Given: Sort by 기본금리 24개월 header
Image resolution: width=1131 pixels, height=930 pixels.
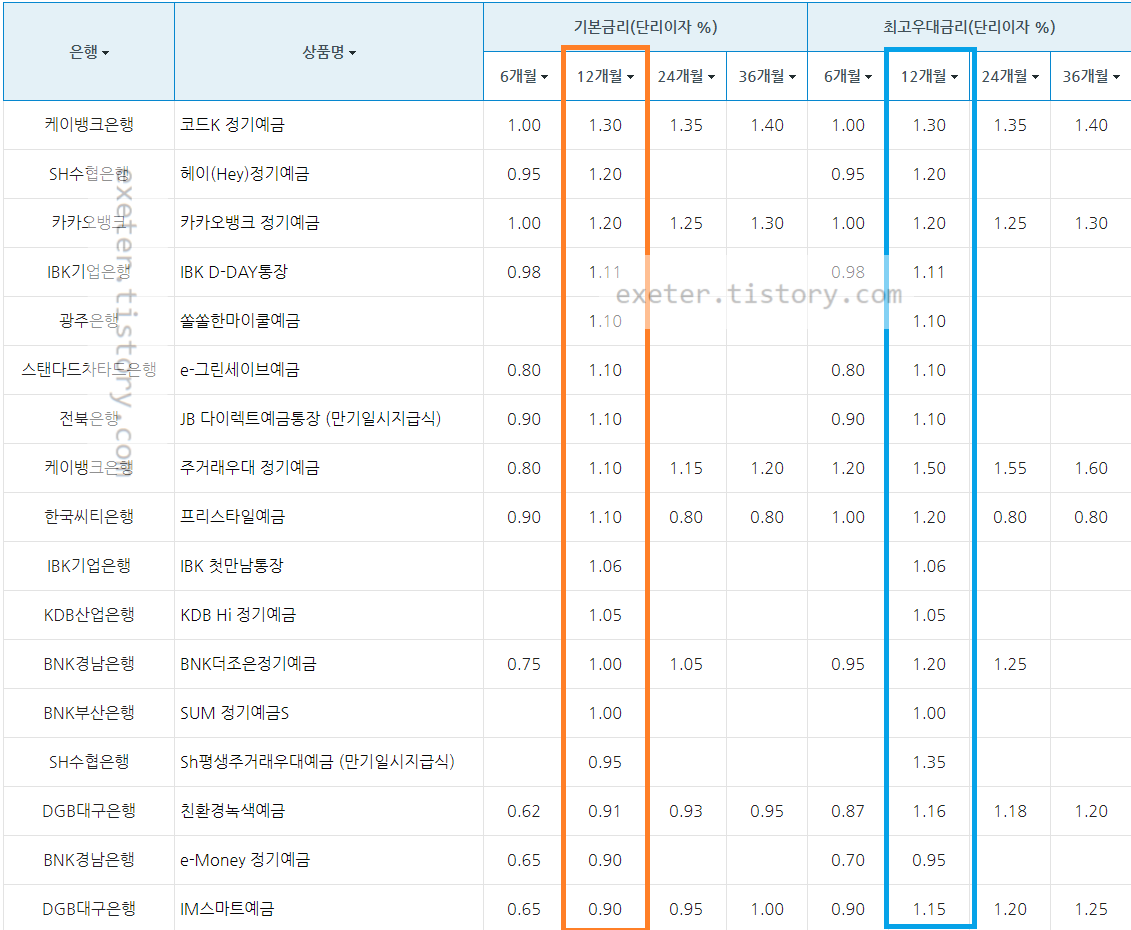Looking at the screenshot, I should coord(686,76).
